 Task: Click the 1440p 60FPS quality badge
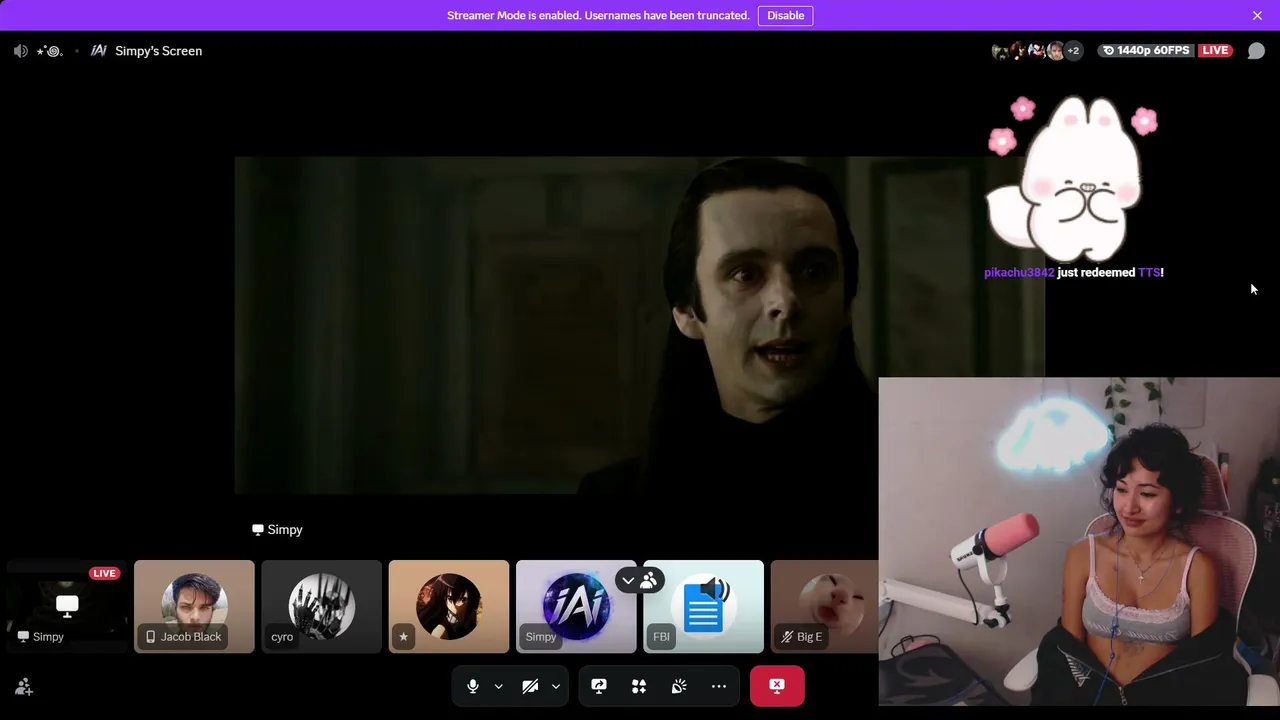click(1146, 51)
